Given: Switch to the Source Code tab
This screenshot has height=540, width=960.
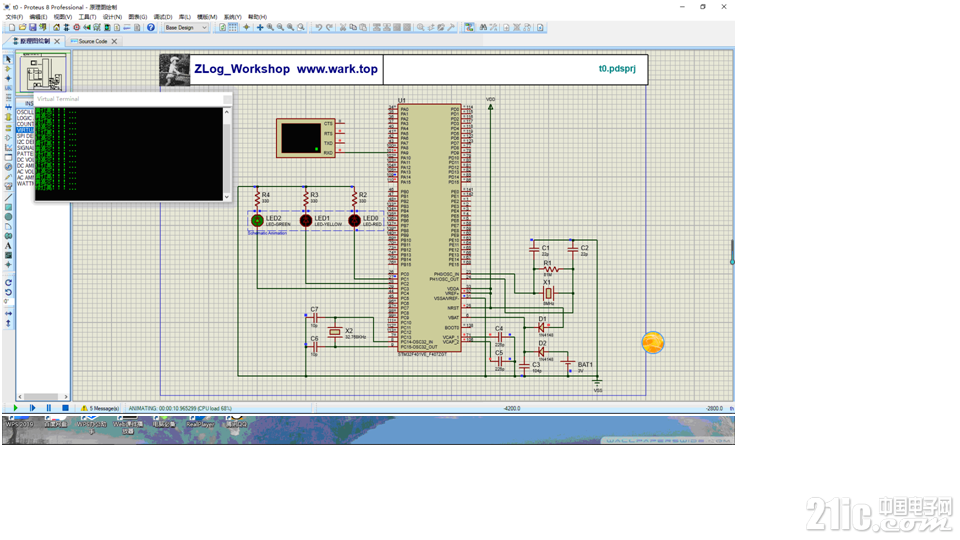Looking at the screenshot, I should 92,42.
